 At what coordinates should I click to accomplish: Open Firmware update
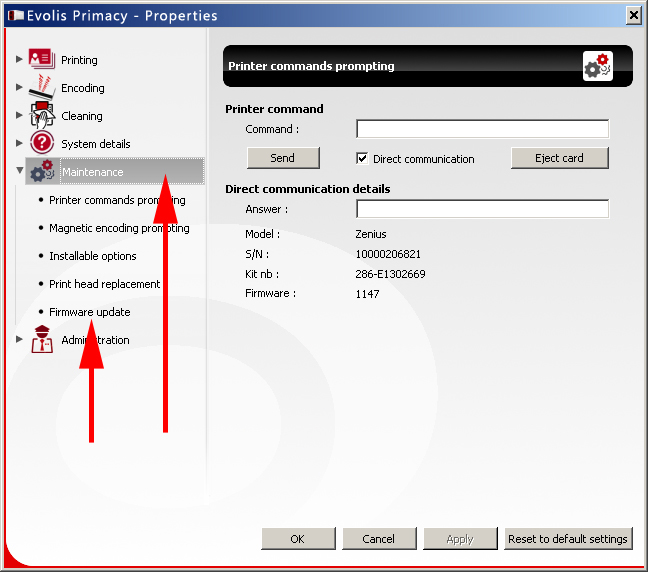[x=90, y=312]
